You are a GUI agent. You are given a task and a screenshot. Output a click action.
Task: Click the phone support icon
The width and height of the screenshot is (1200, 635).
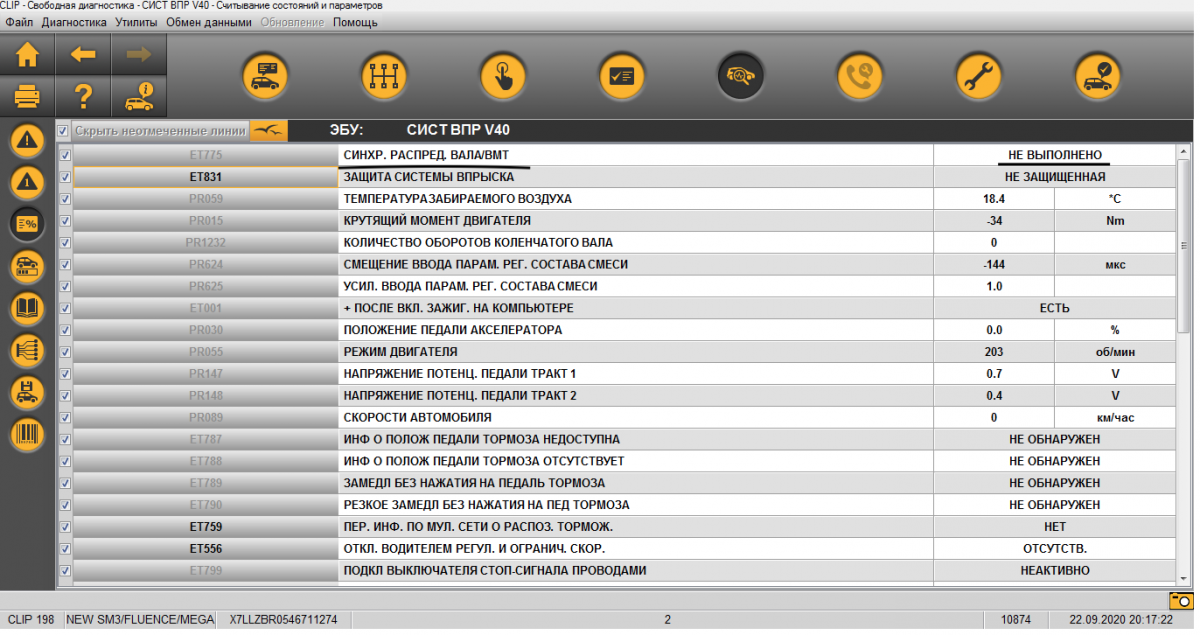pos(860,75)
